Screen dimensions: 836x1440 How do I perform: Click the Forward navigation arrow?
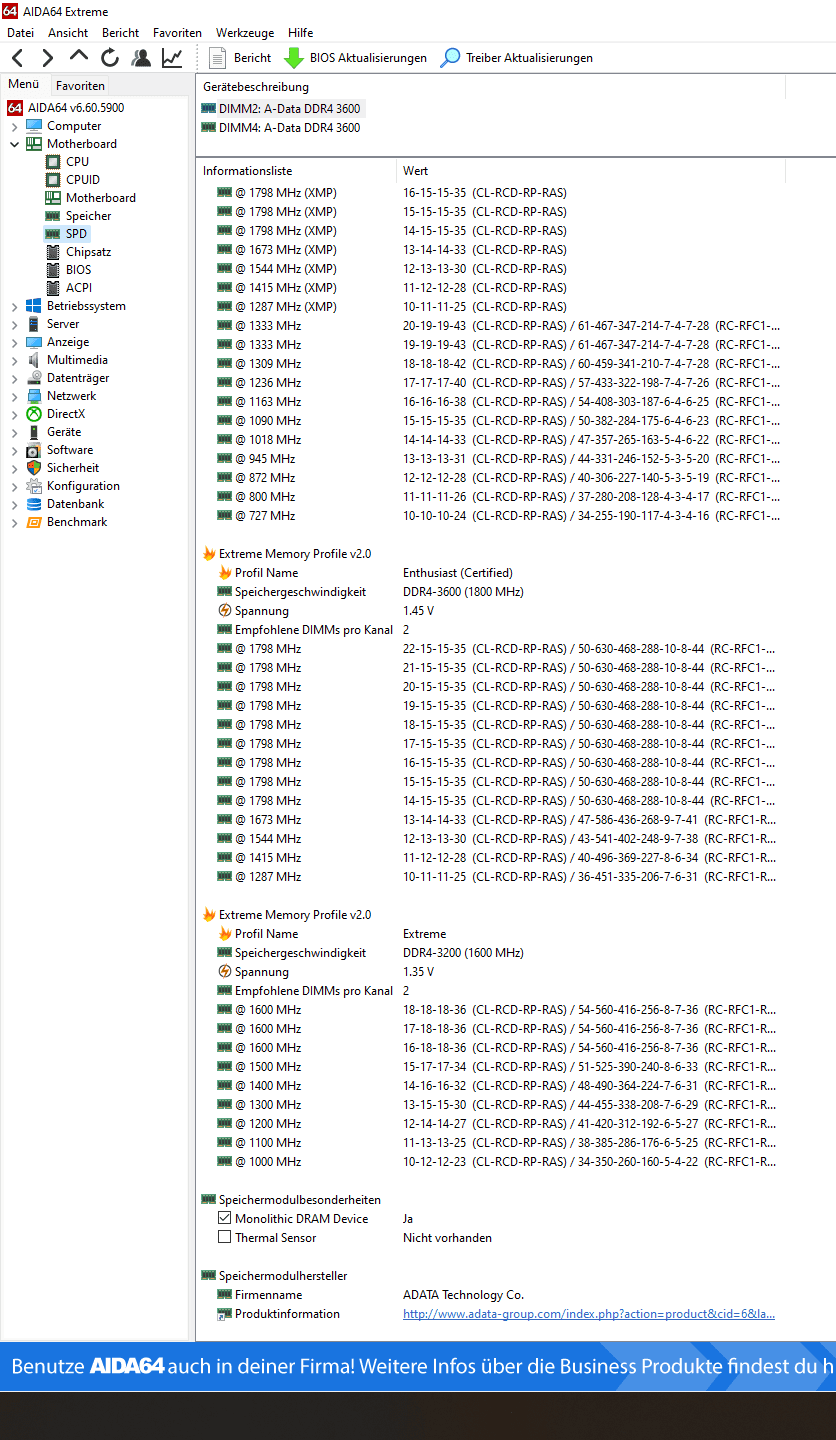point(47,58)
